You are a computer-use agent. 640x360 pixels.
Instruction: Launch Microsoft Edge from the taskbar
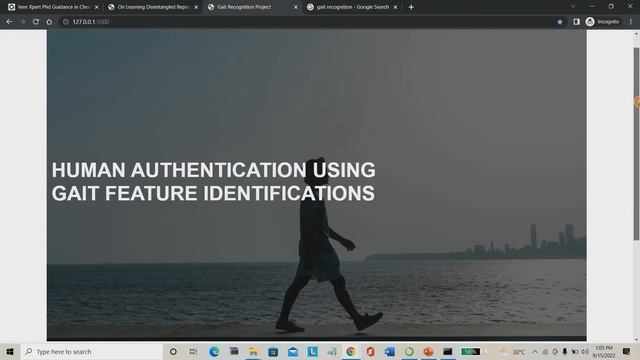point(214,351)
